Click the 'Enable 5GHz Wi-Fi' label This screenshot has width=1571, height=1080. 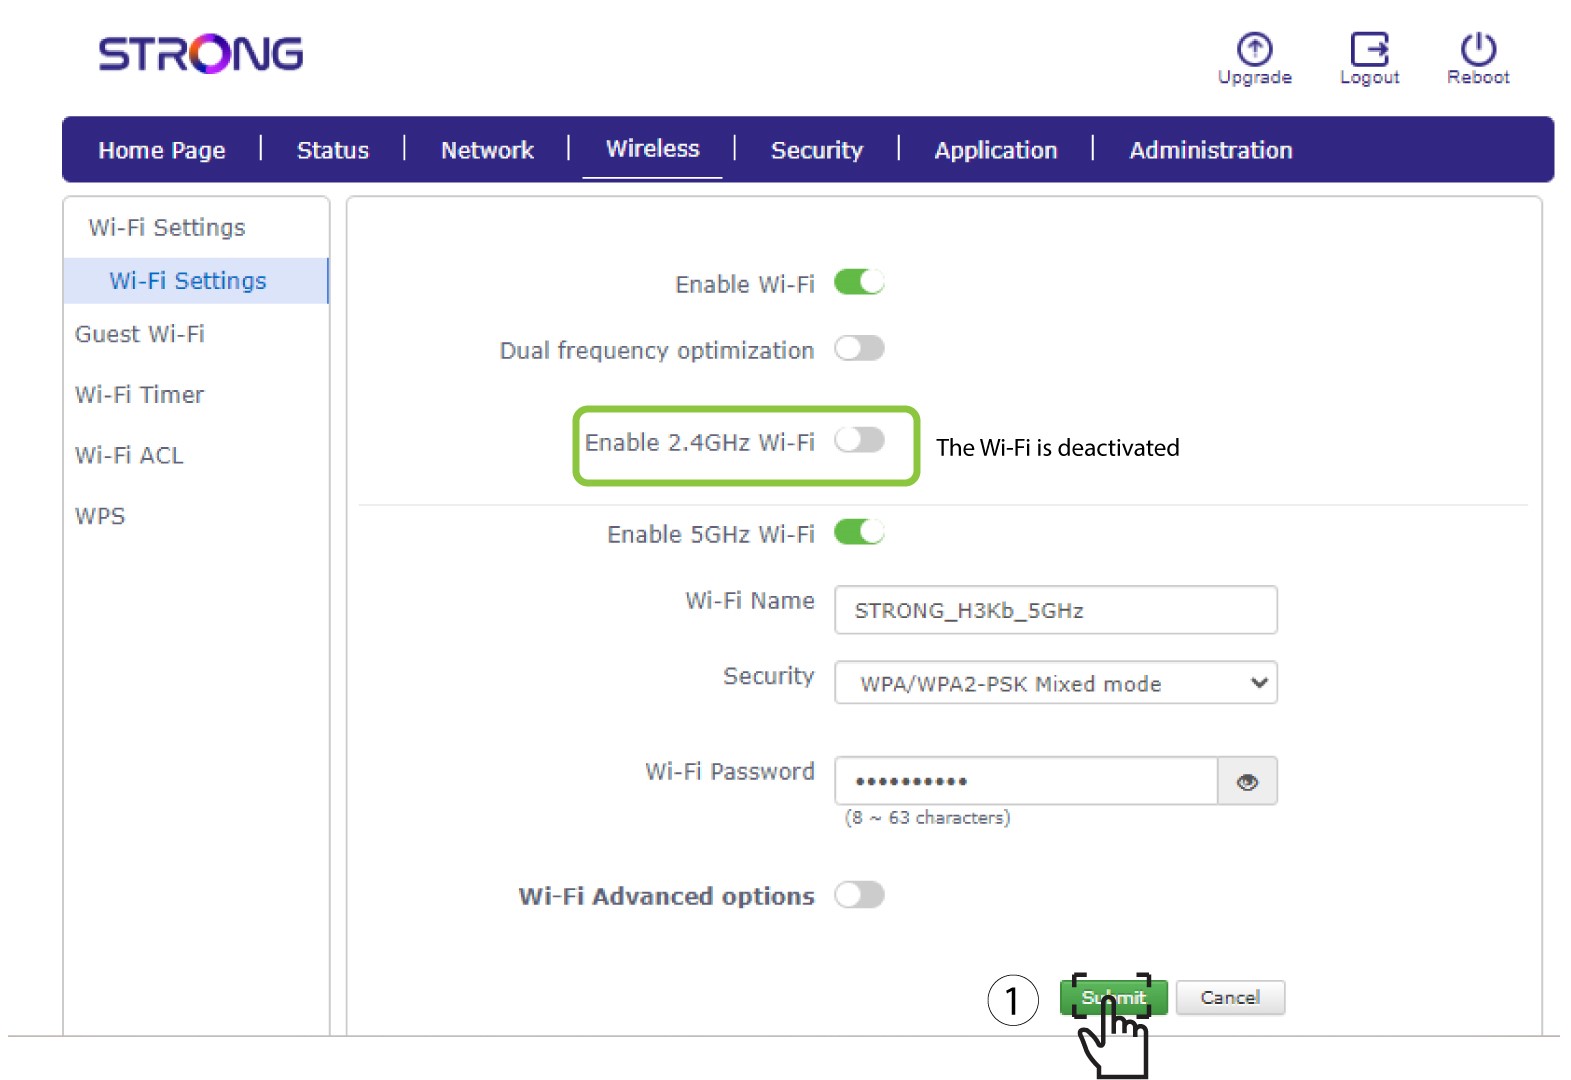[711, 534]
